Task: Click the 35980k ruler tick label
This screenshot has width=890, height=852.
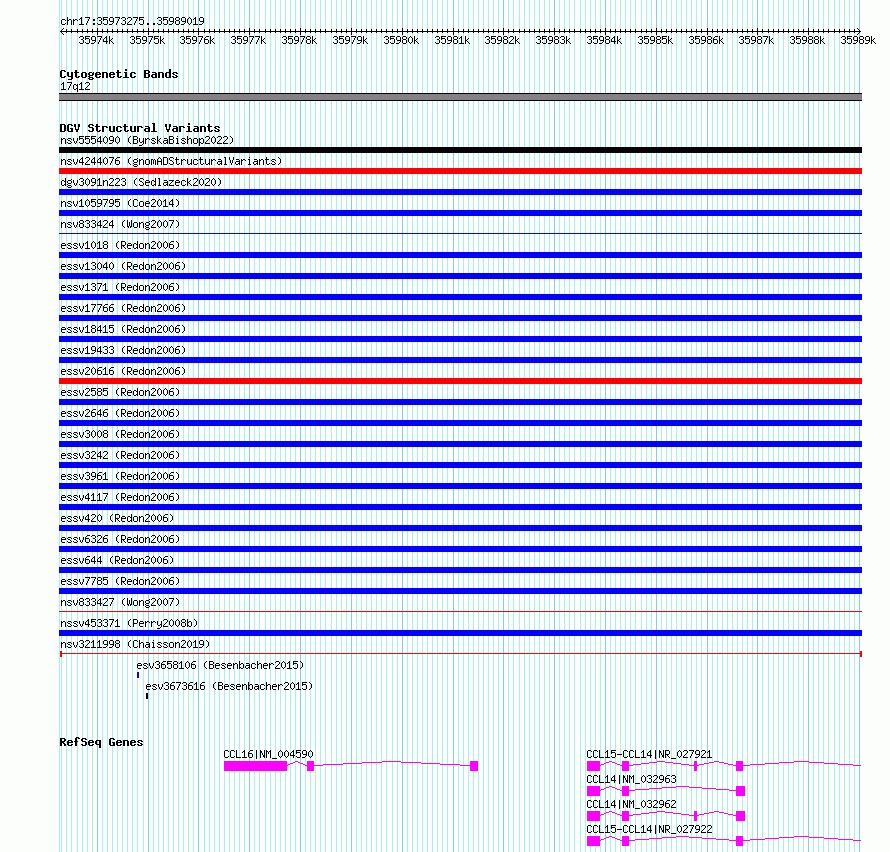Action: pyautogui.click(x=401, y=40)
